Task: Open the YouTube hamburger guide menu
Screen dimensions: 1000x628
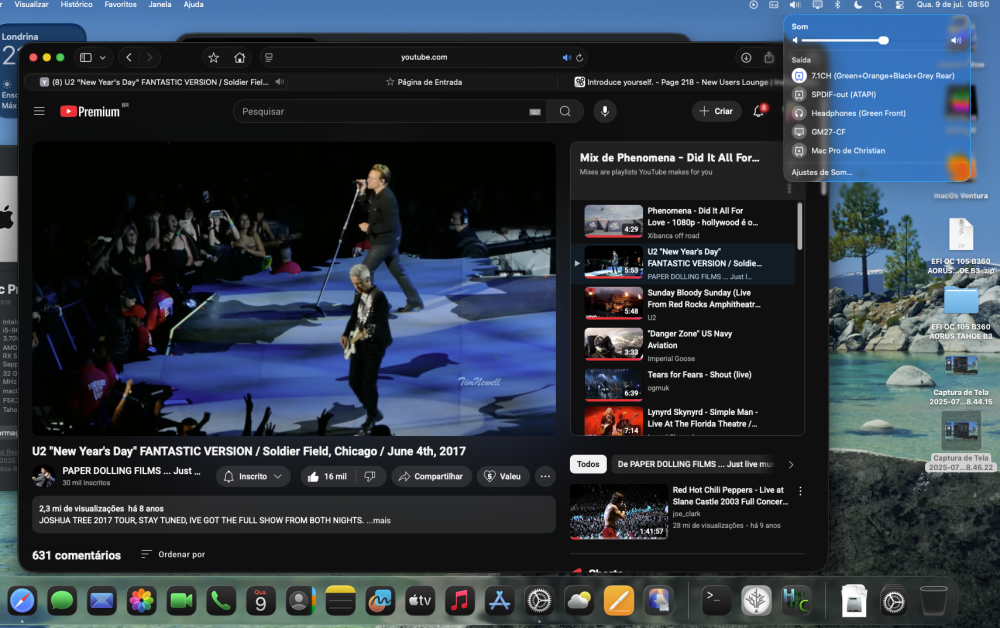Action: [39, 111]
